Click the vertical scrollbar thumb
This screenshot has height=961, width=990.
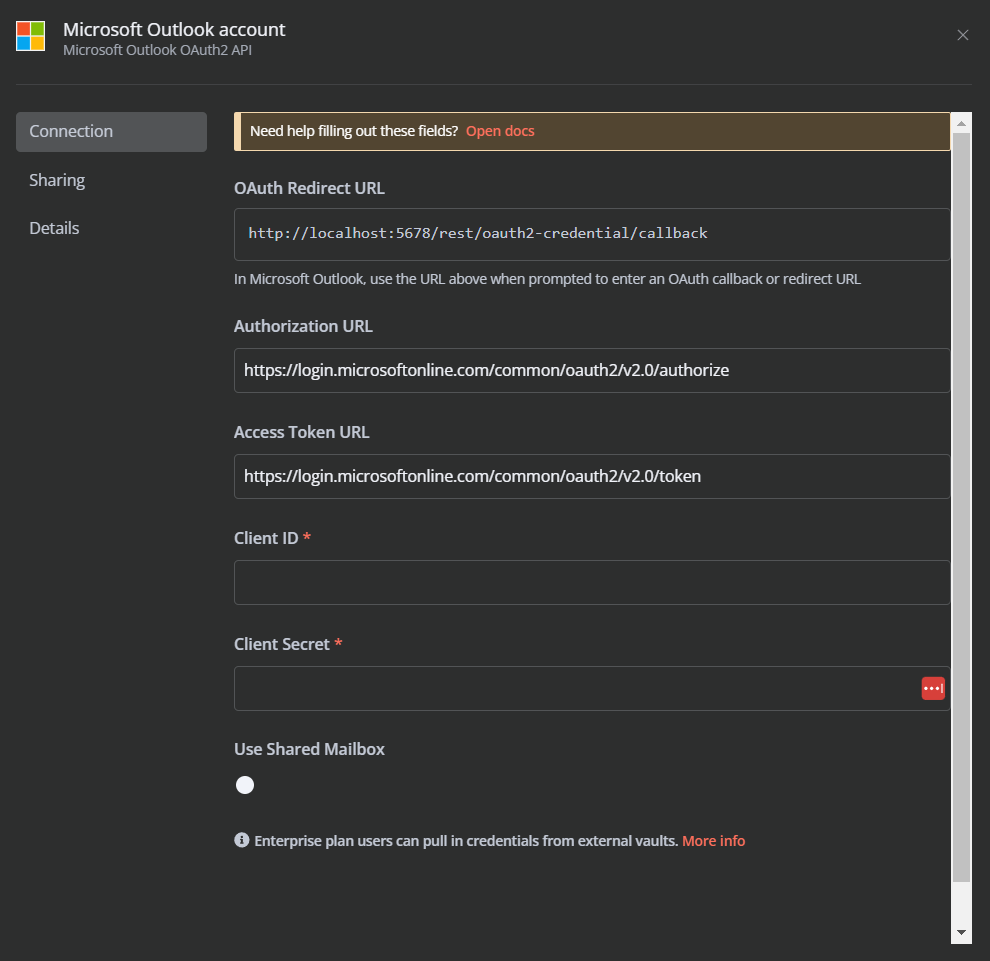pos(961,500)
